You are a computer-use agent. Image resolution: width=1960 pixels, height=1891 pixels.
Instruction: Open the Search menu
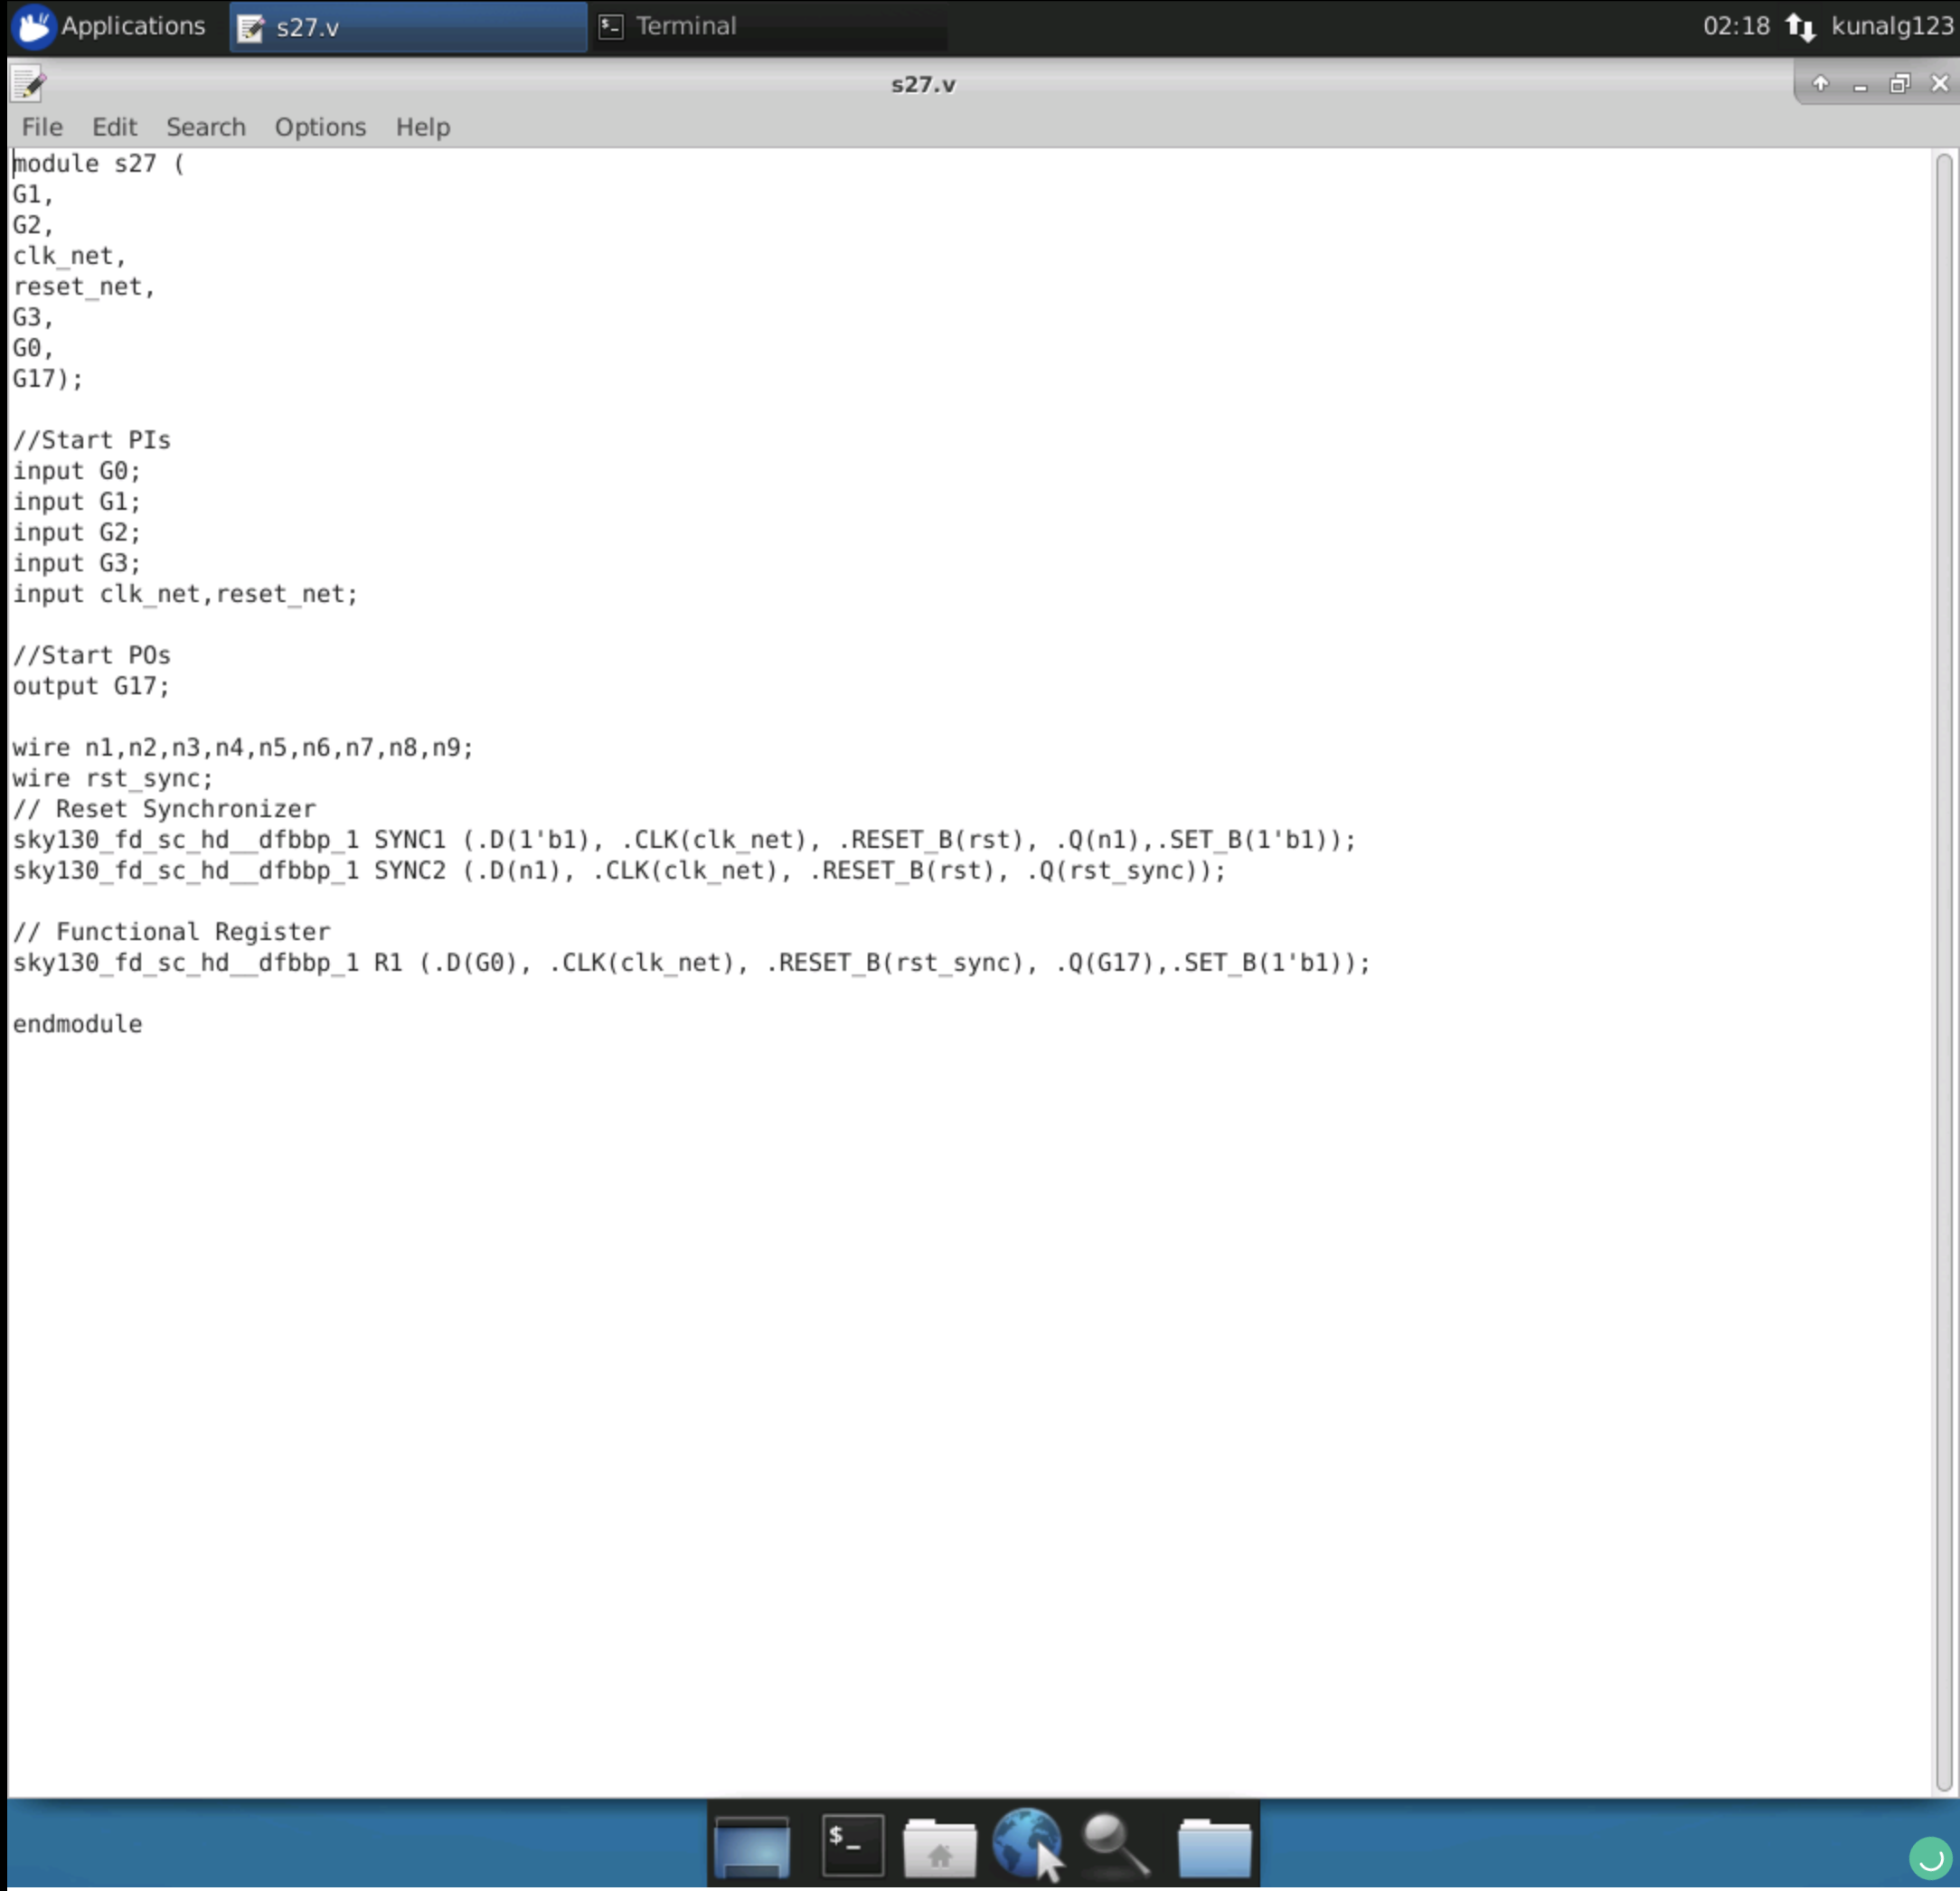205,127
